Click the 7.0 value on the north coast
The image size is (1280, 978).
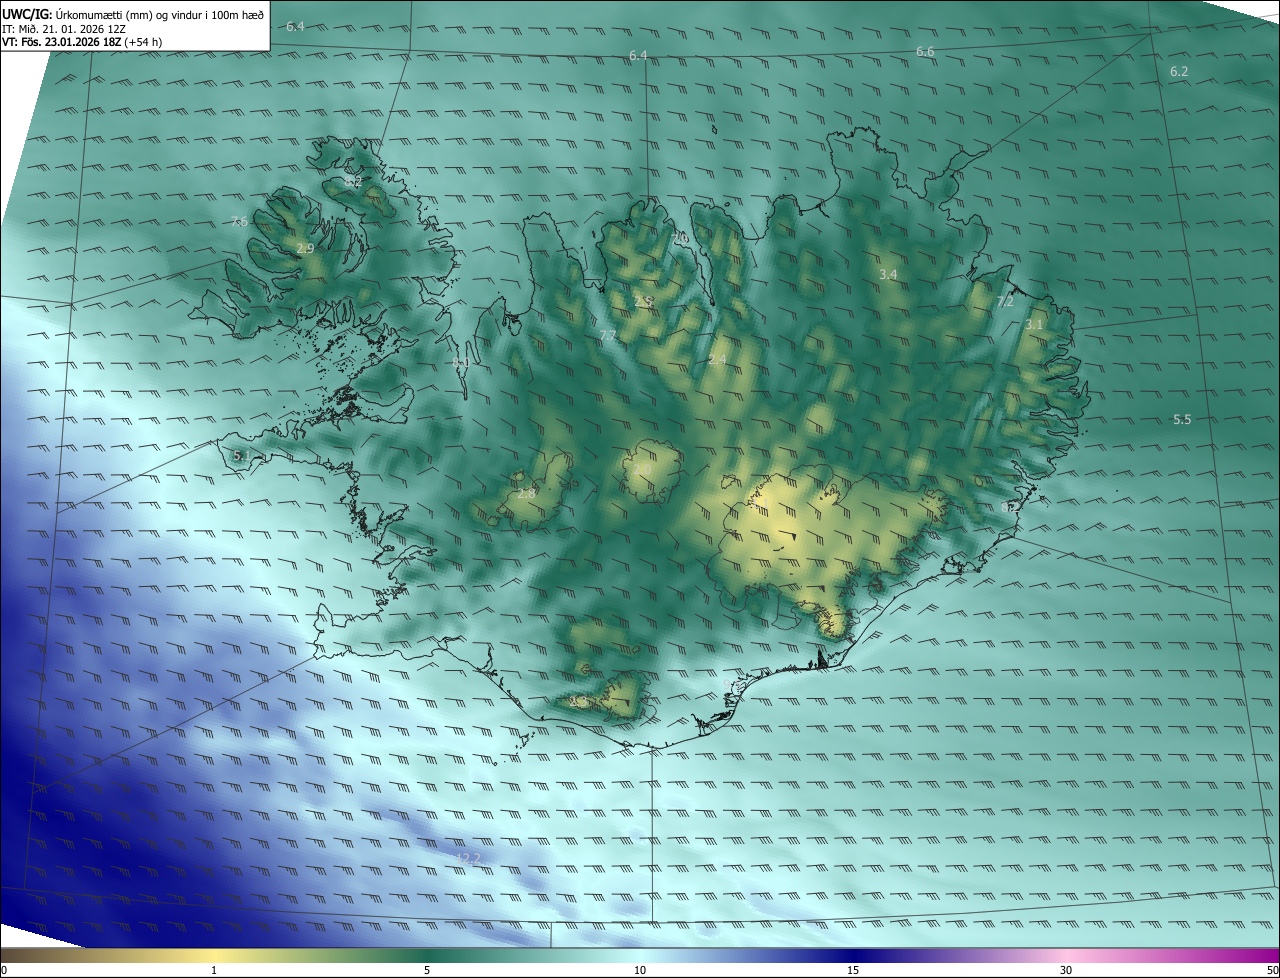click(680, 238)
